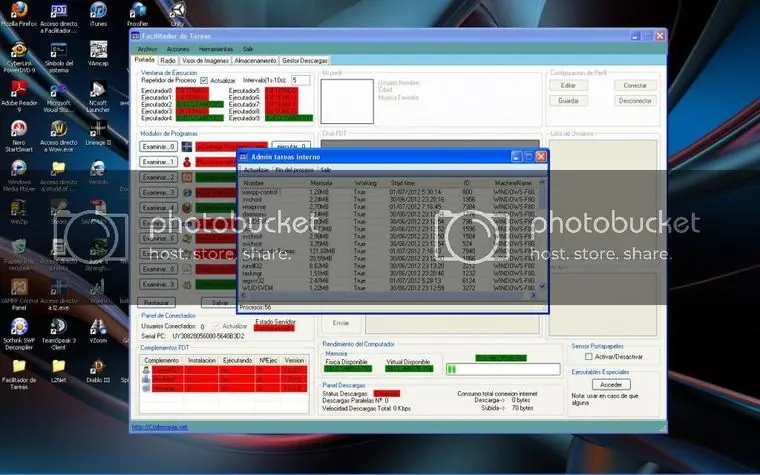Open the Archivo menu
Viewport: 760px width, 475px height.
(147, 49)
